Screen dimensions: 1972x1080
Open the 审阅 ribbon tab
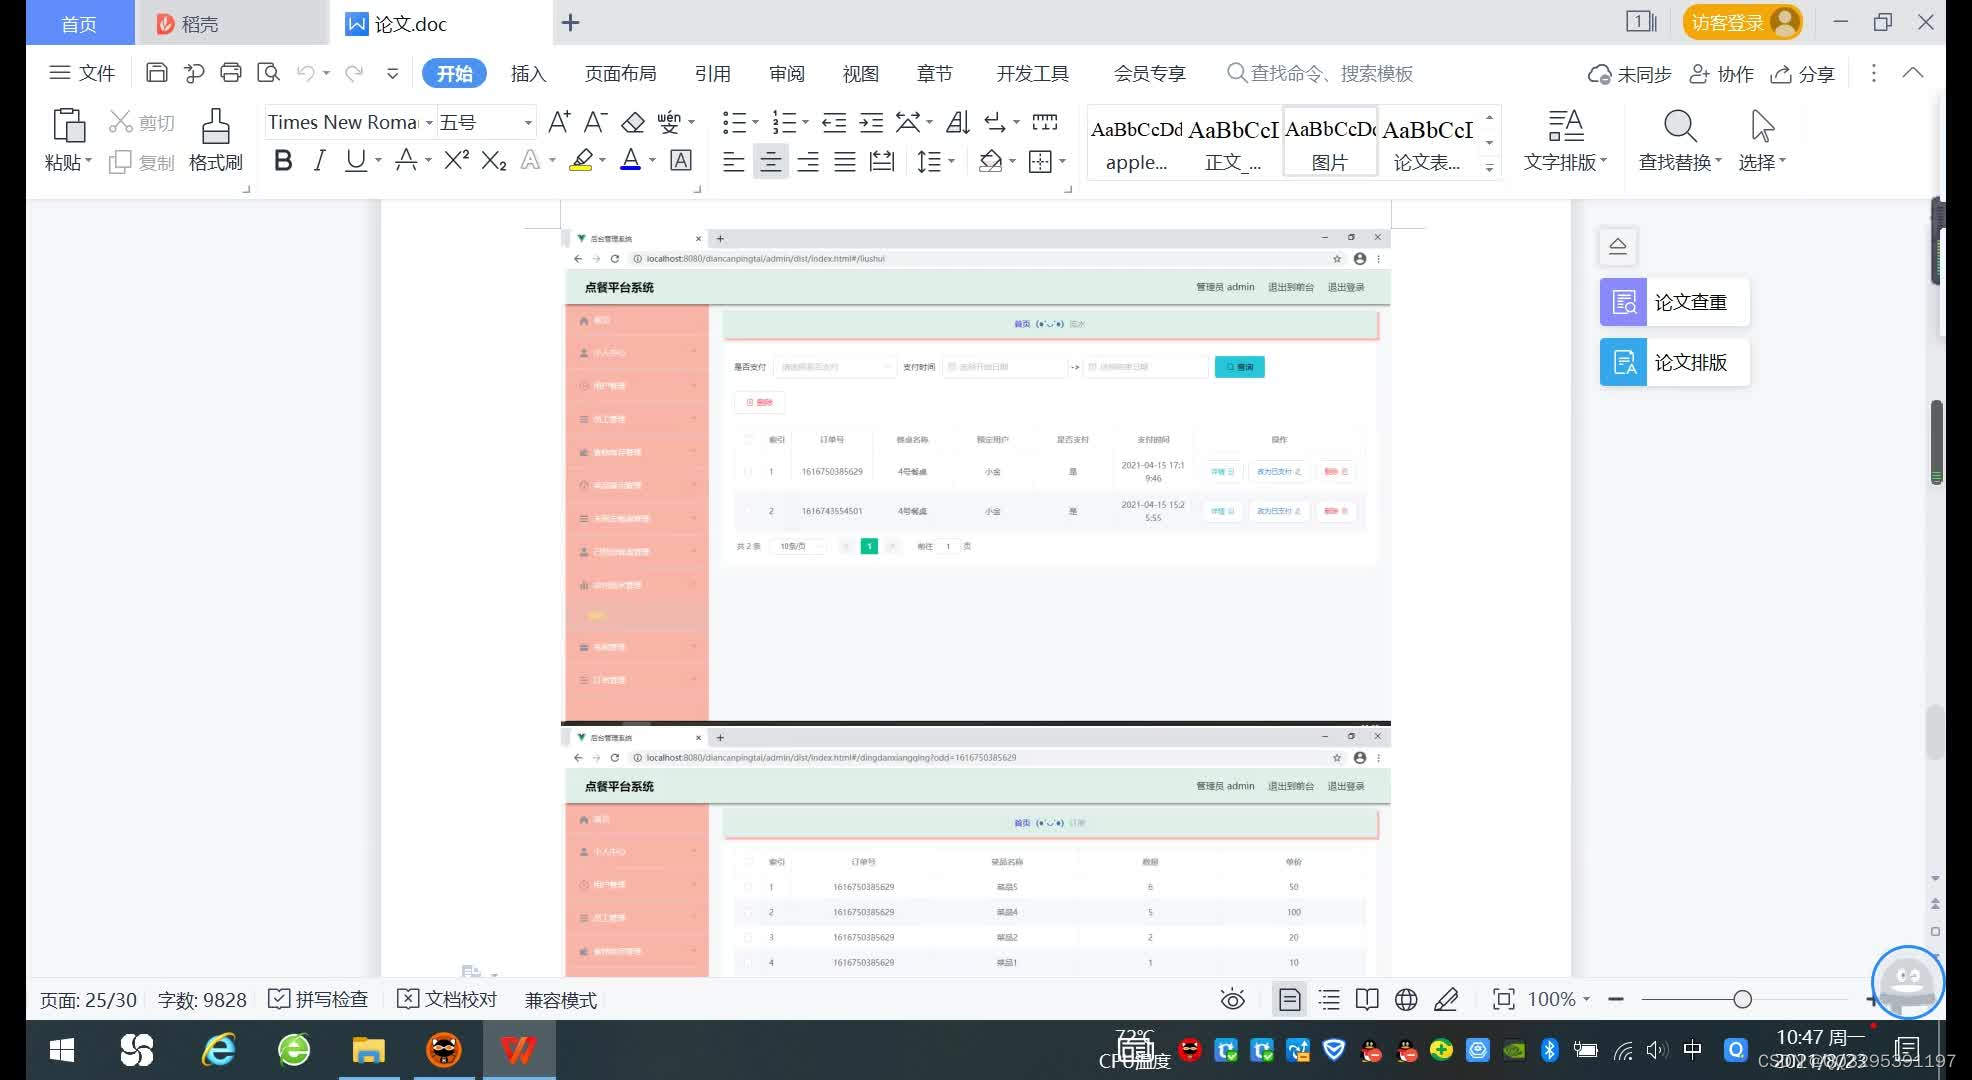point(786,73)
